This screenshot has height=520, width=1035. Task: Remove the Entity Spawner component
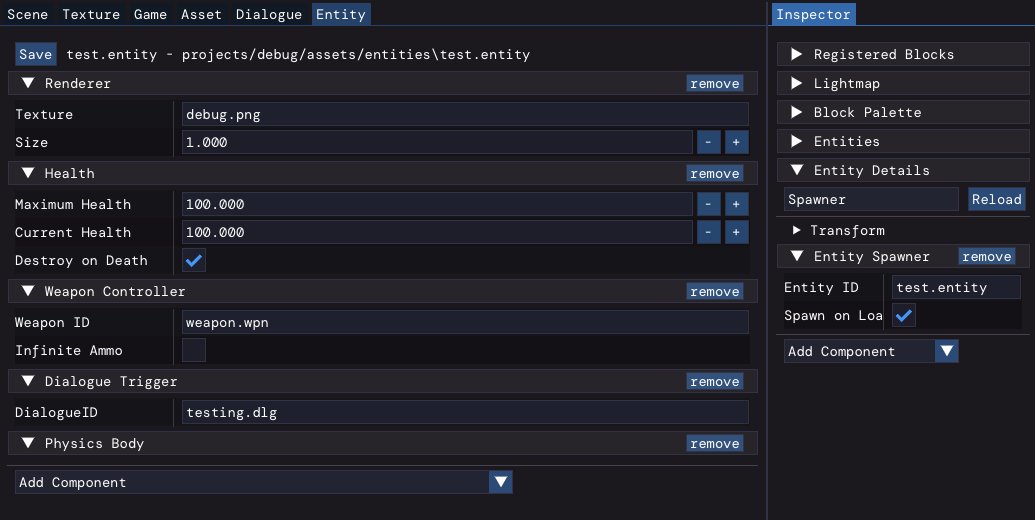tap(987, 257)
